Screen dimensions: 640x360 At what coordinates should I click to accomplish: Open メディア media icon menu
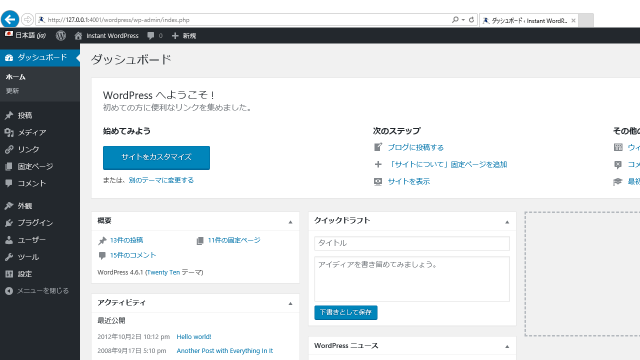click(9, 132)
